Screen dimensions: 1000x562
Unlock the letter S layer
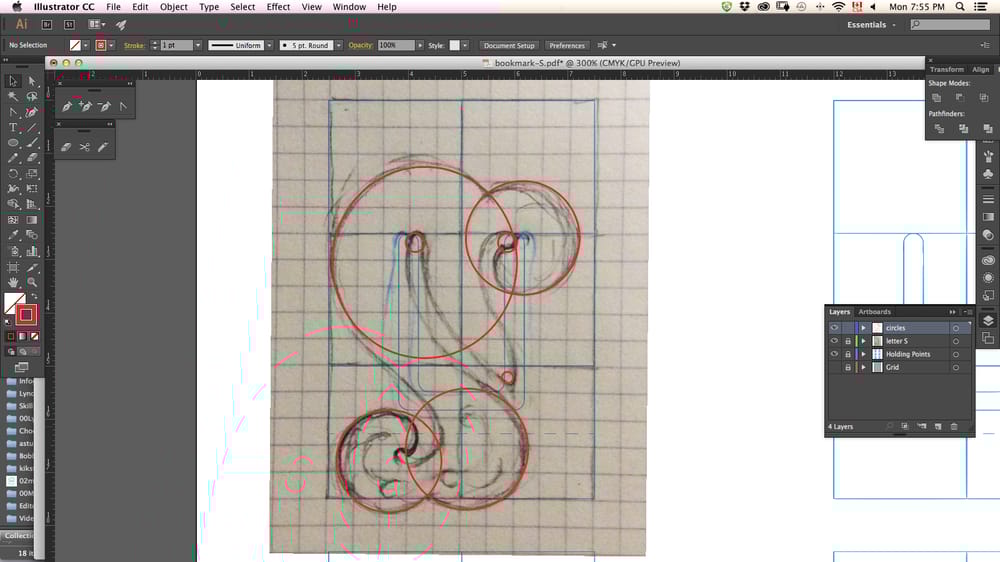848,341
